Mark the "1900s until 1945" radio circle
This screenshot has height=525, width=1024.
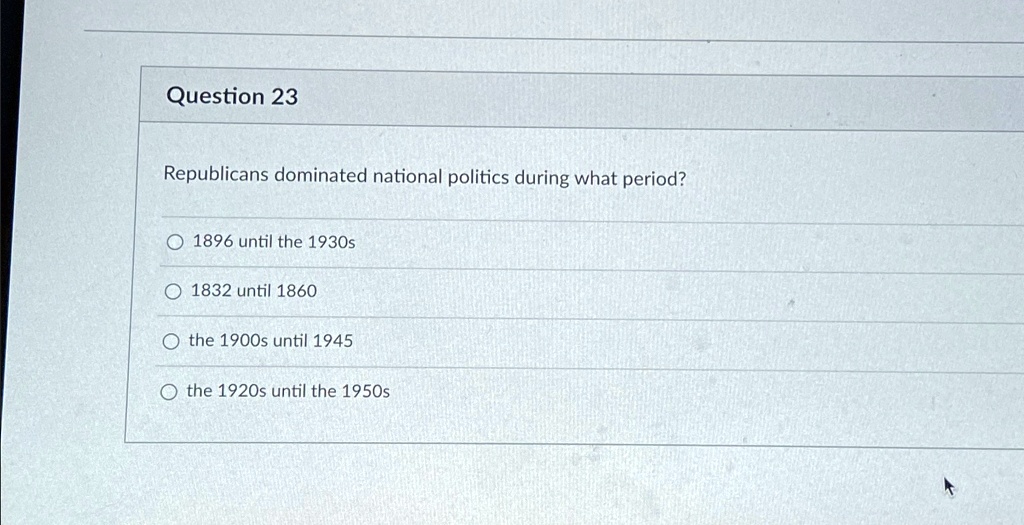coord(170,342)
